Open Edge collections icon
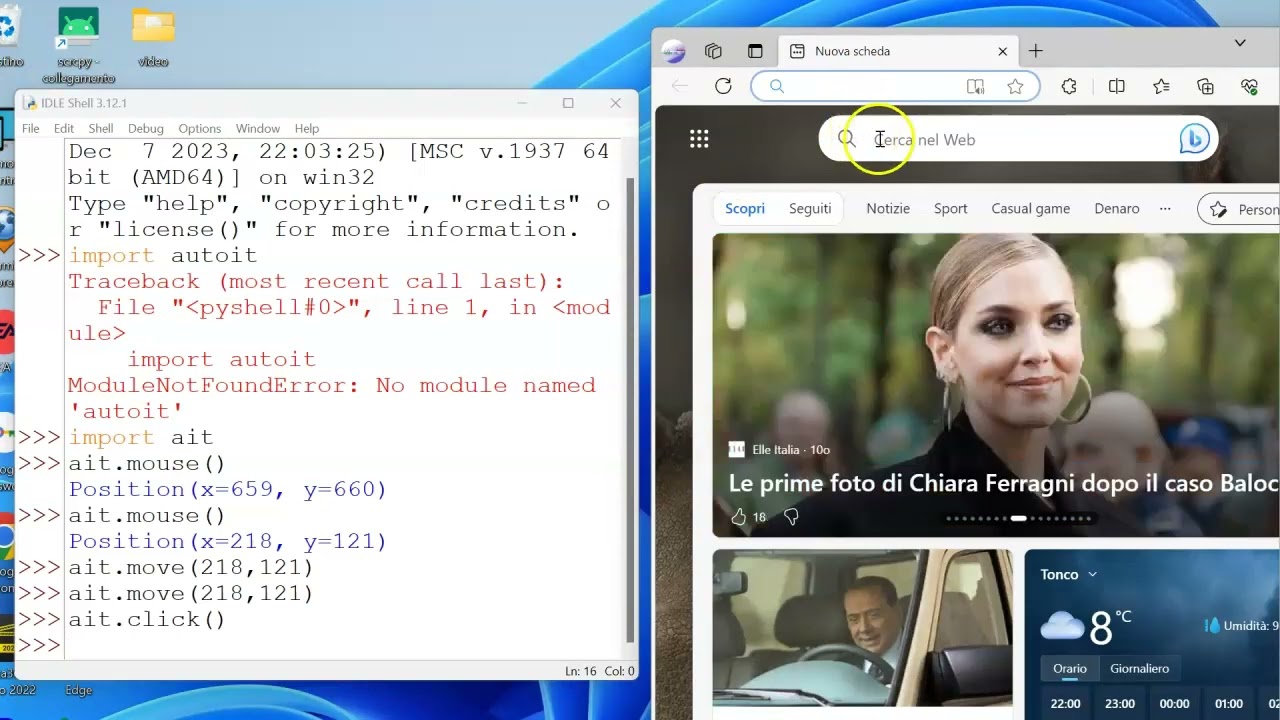1280x720 pixels. click(1205, 87)
